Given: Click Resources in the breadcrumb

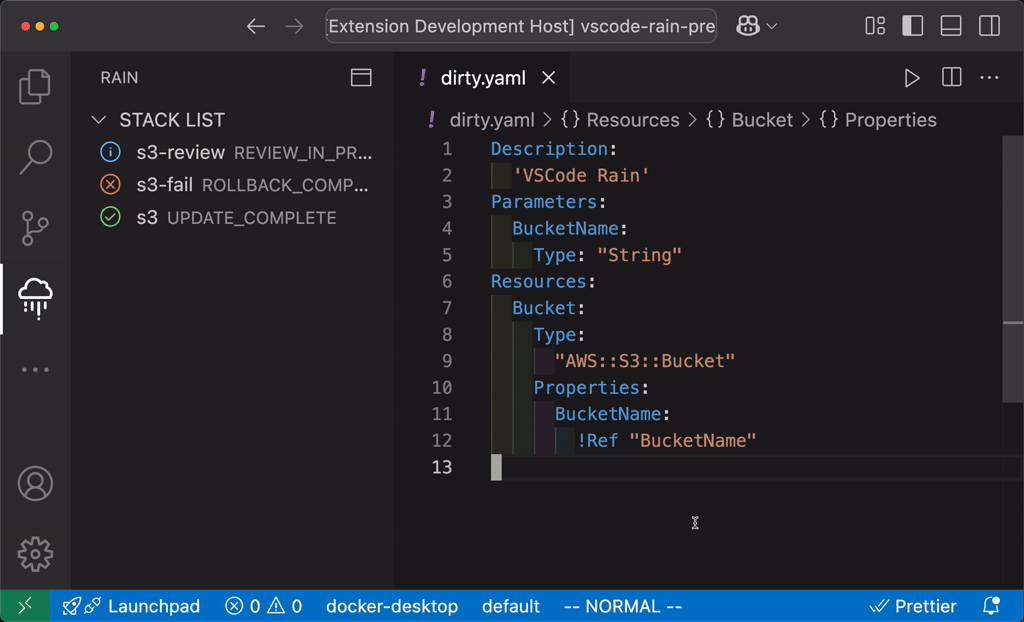Looking at the screenshot, I should (x=633, y=120).
